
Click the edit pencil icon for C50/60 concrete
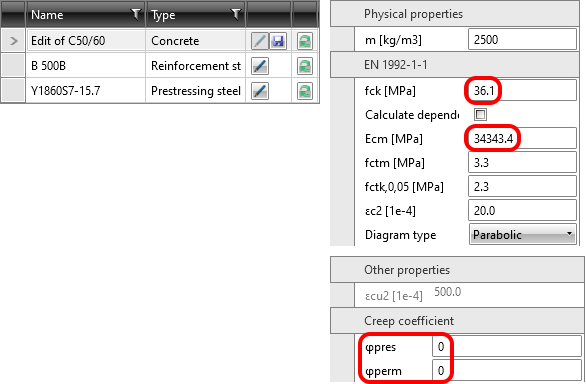click(x=260, y=41)
